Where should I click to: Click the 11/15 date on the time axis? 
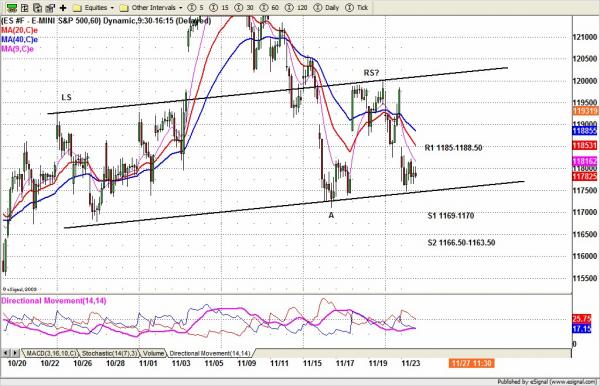(x=312, y=363)
